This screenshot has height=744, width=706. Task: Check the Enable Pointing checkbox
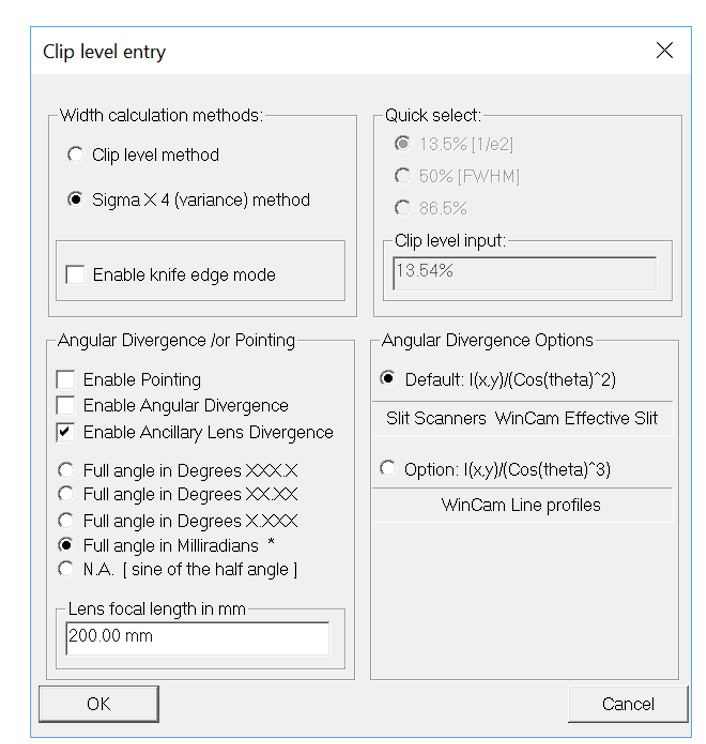pyautogui.click(x=66, y=380)
